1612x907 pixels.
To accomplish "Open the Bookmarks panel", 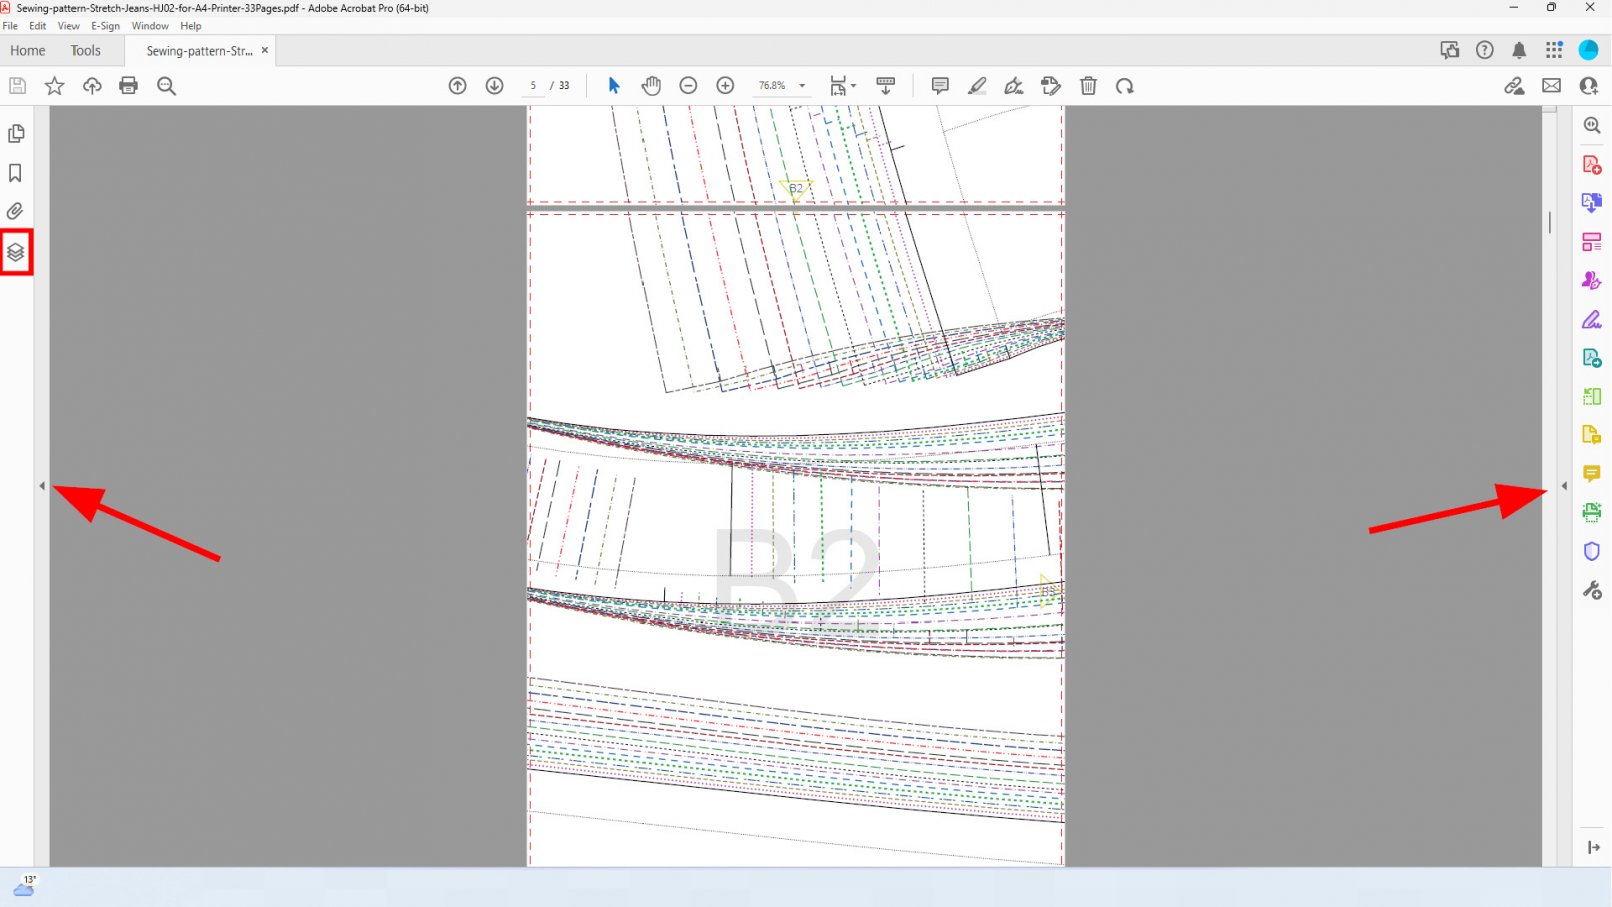I will (15, 173).
